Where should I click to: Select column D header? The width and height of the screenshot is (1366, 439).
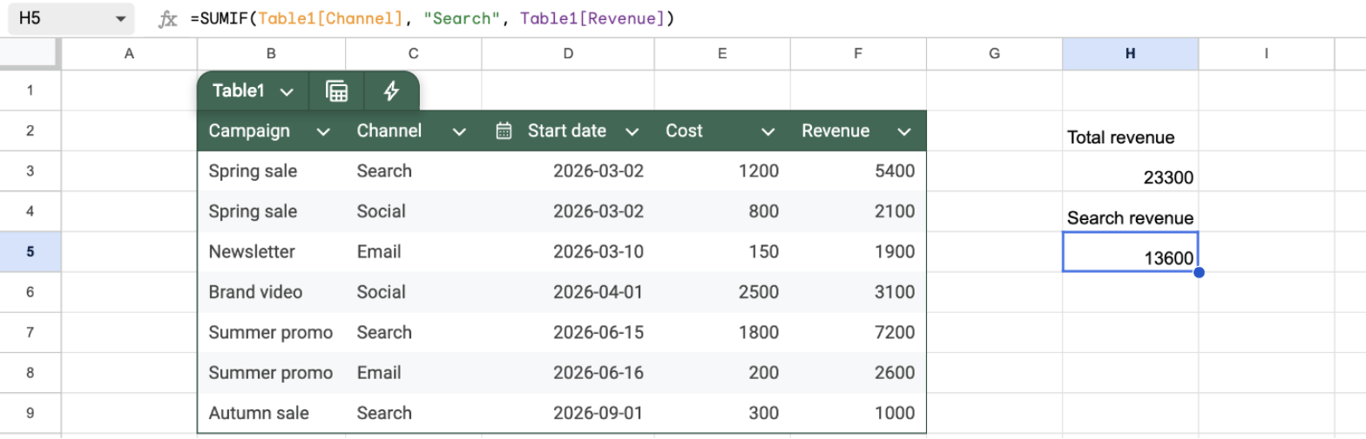[x=568, y=54]
